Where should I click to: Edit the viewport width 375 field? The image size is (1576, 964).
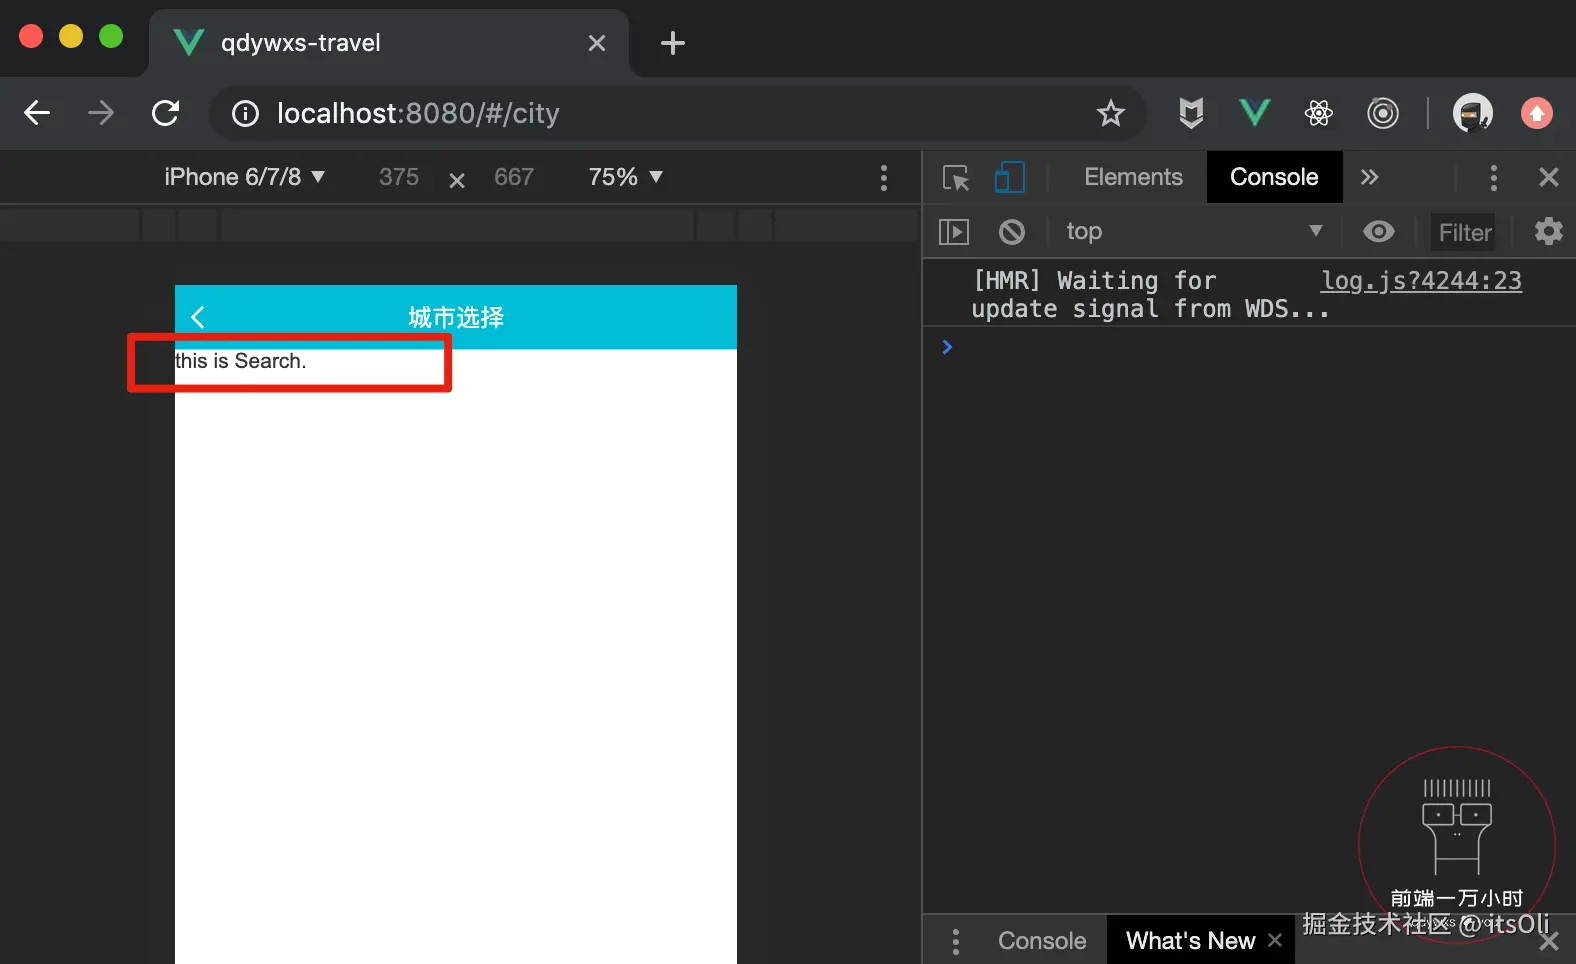399,177
